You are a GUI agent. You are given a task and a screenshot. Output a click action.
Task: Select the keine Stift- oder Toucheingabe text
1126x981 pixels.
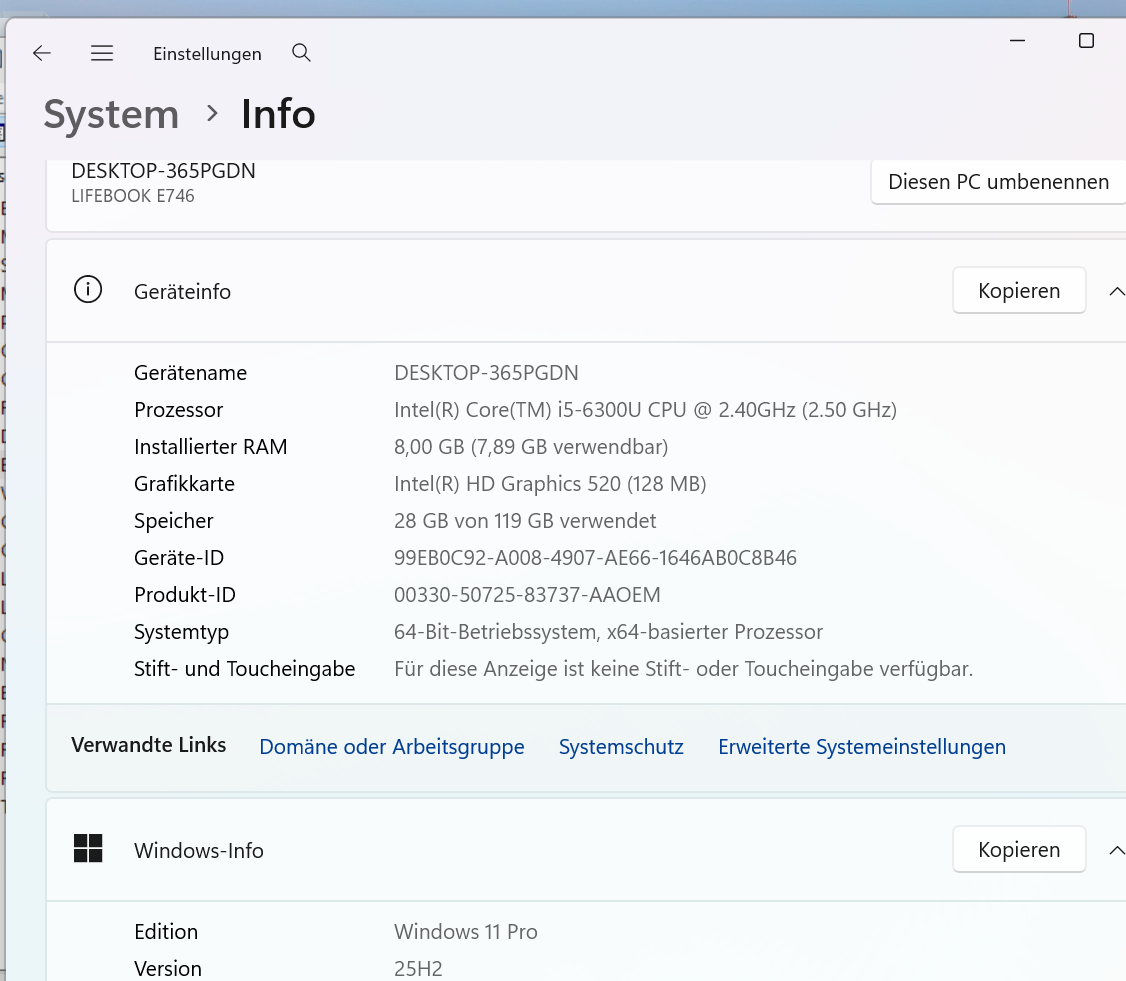684,669
